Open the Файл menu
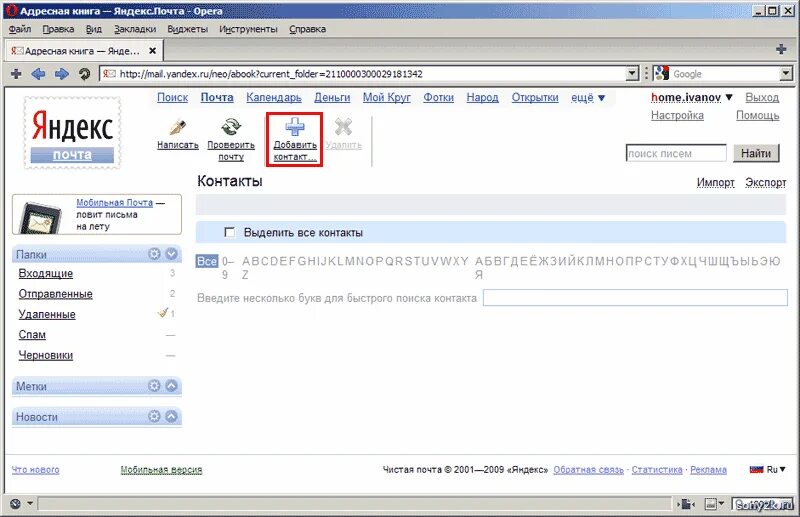Image resolution: width=800 pixels, height=517 pixels. point(20,29)
